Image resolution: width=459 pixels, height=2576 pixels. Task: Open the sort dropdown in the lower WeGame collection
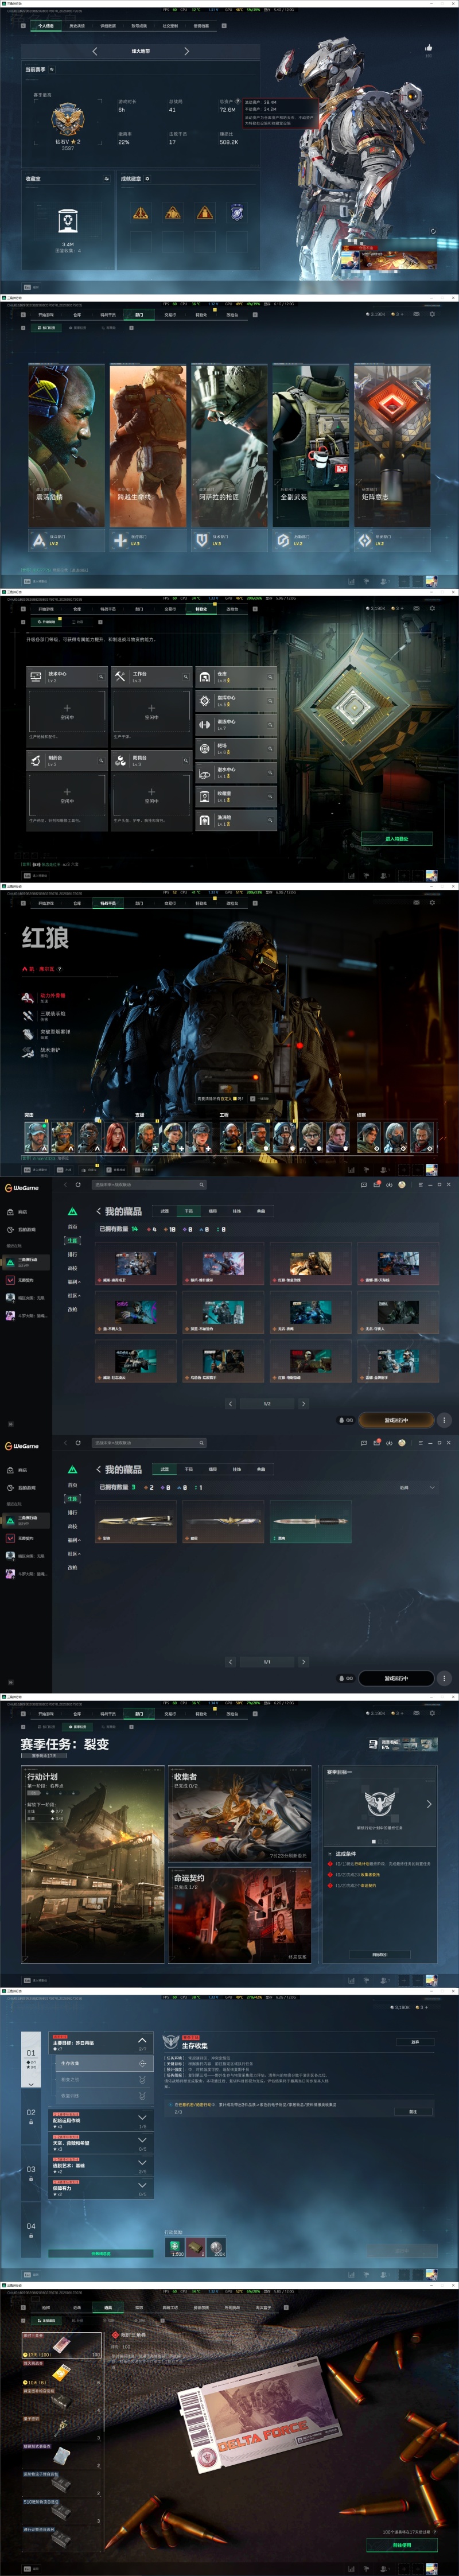[417, 1487]
